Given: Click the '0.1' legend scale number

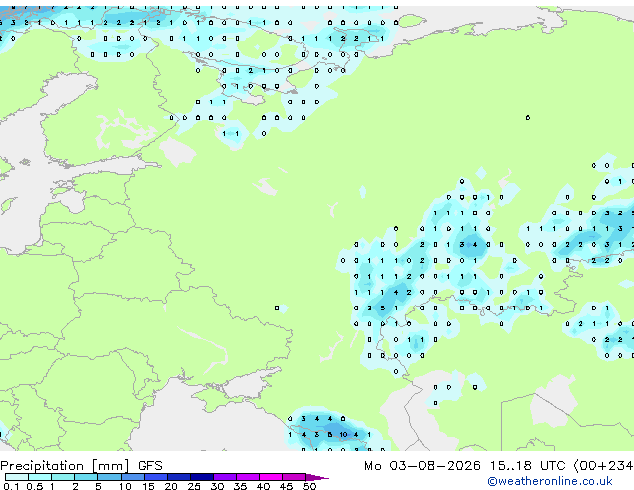Looking at the screenshot, I should (x=11, y=486).
